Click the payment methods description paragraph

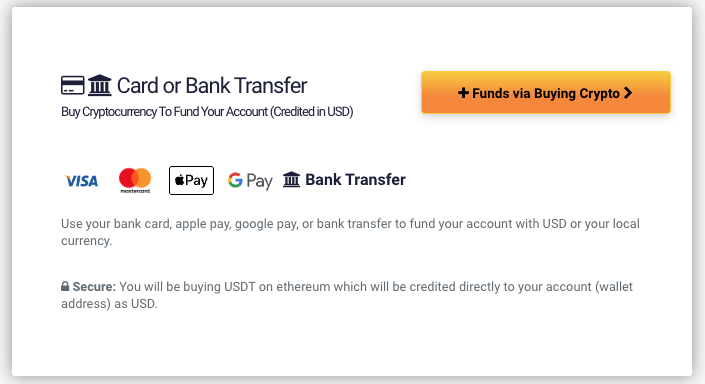(350, 232)
